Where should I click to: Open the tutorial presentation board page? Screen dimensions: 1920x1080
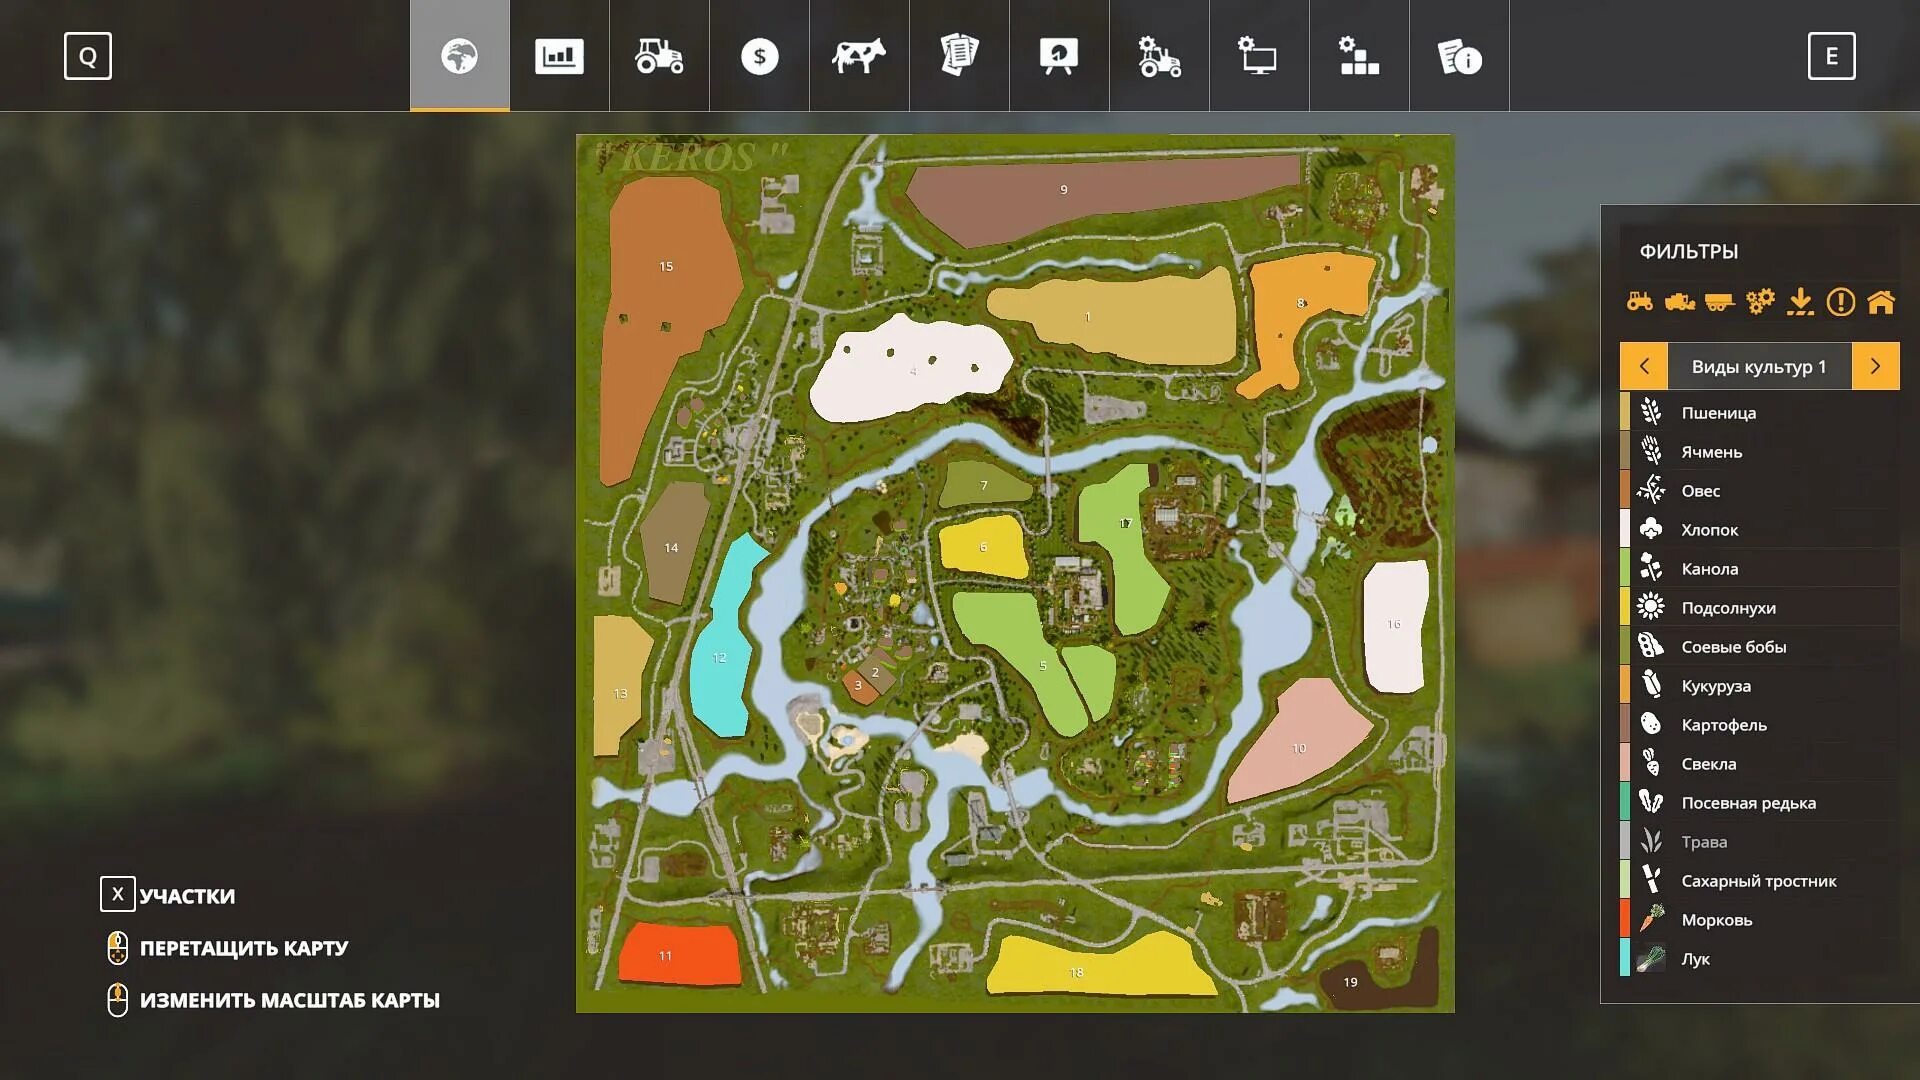click(x=1059, y=56)
